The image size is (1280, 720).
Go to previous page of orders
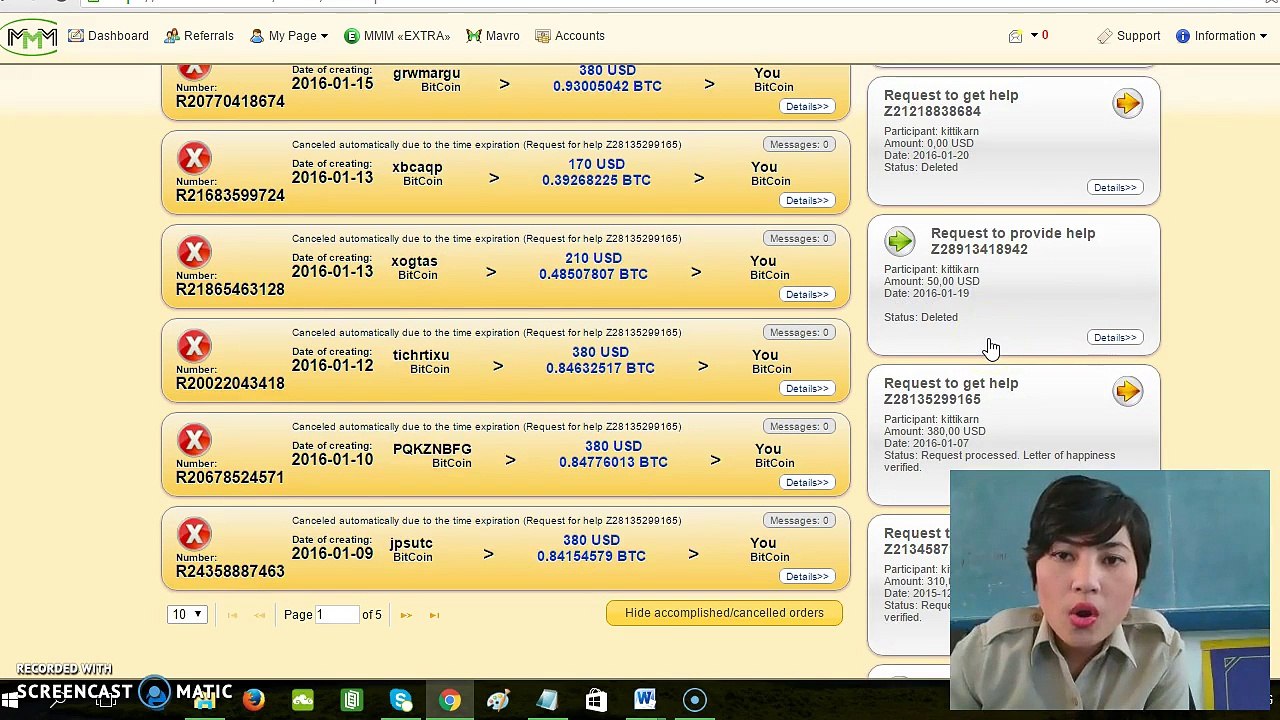point(259,615)
